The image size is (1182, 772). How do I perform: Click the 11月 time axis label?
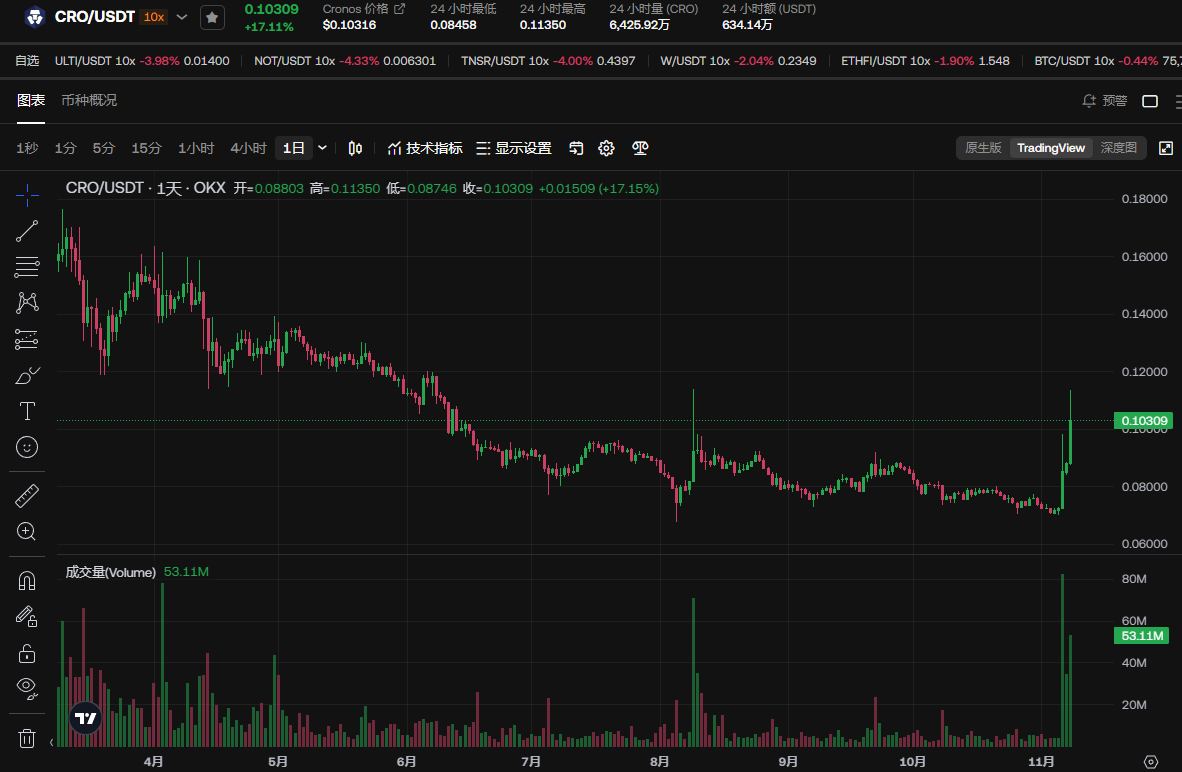coord(1041,761)
